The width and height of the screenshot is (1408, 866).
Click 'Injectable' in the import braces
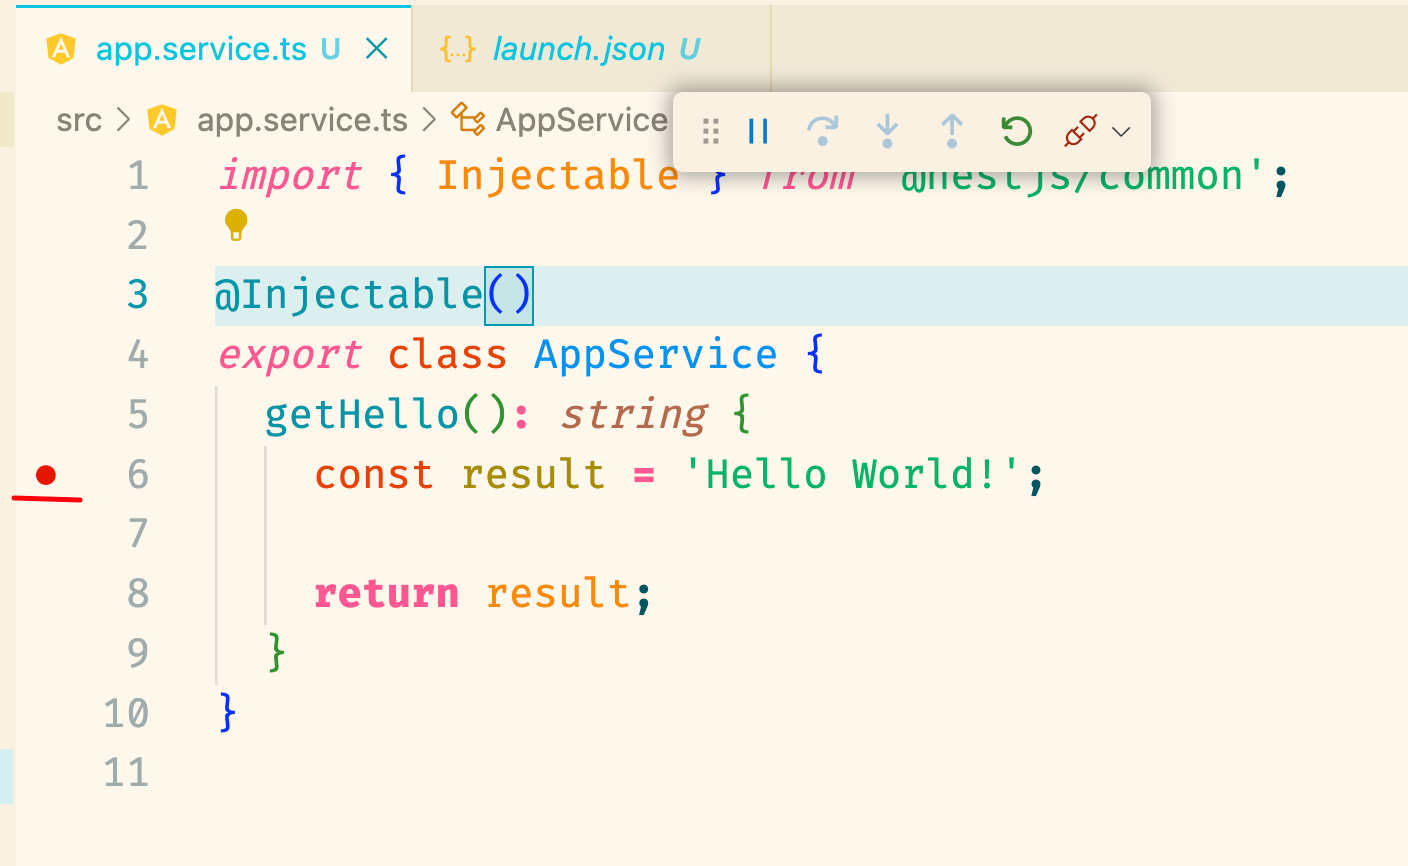click(x=558, y=176)
